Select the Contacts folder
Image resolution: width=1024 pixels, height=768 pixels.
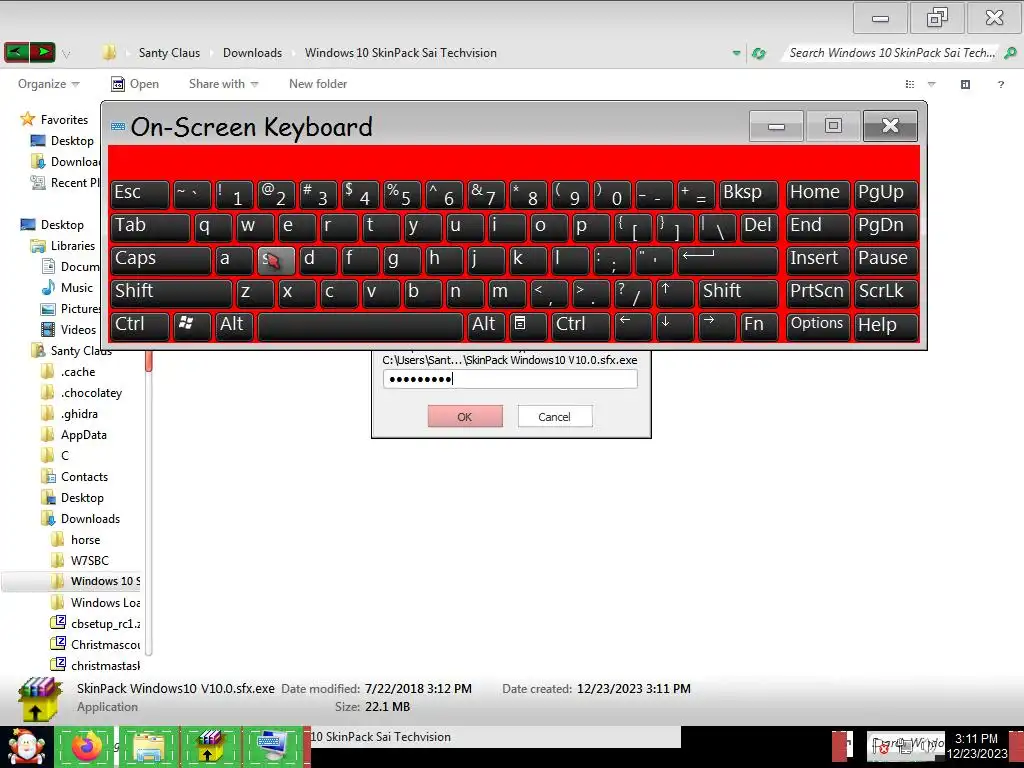click(x=84, y=477)
